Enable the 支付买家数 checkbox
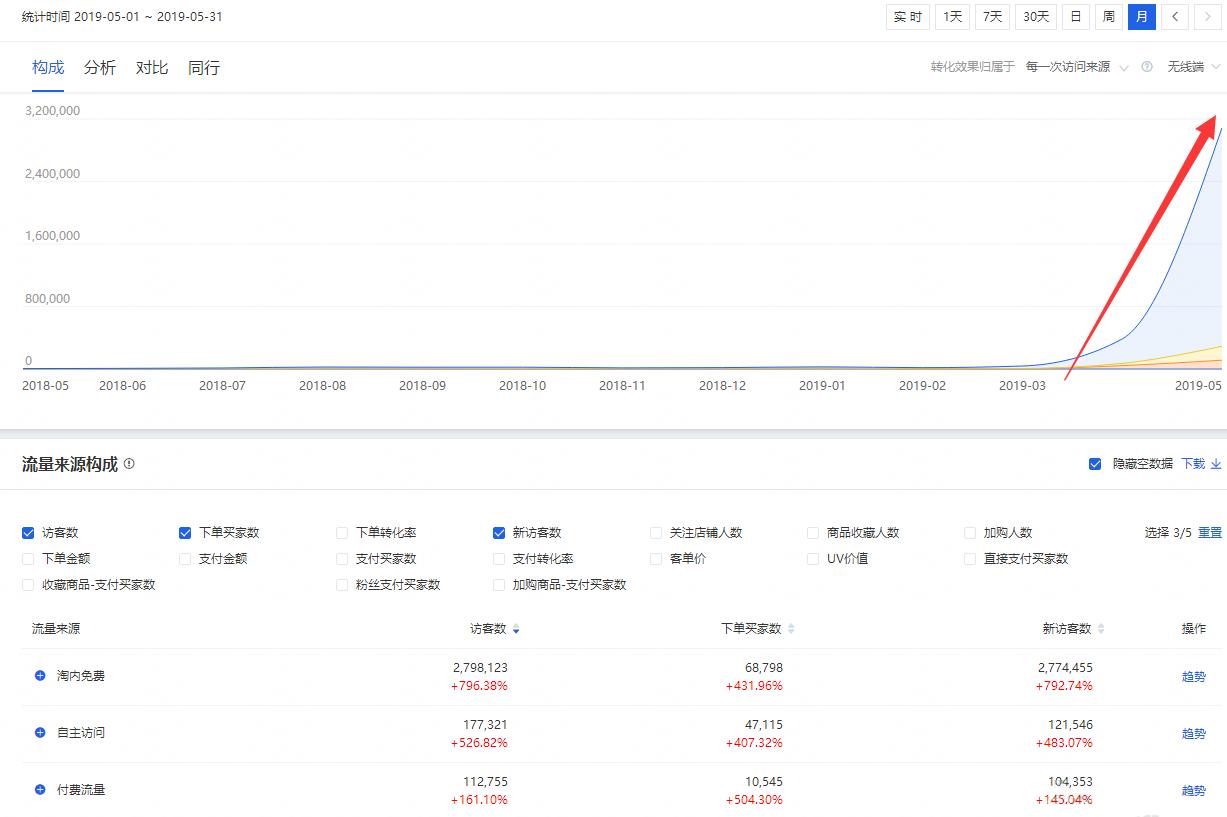This screenshot has height=817, width=1227. tap(342, 559)
